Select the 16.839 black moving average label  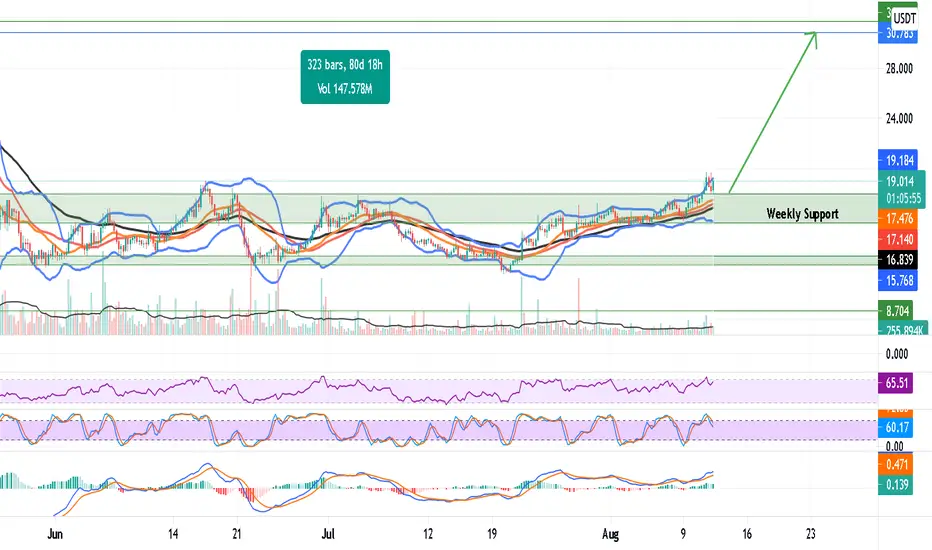898,259
